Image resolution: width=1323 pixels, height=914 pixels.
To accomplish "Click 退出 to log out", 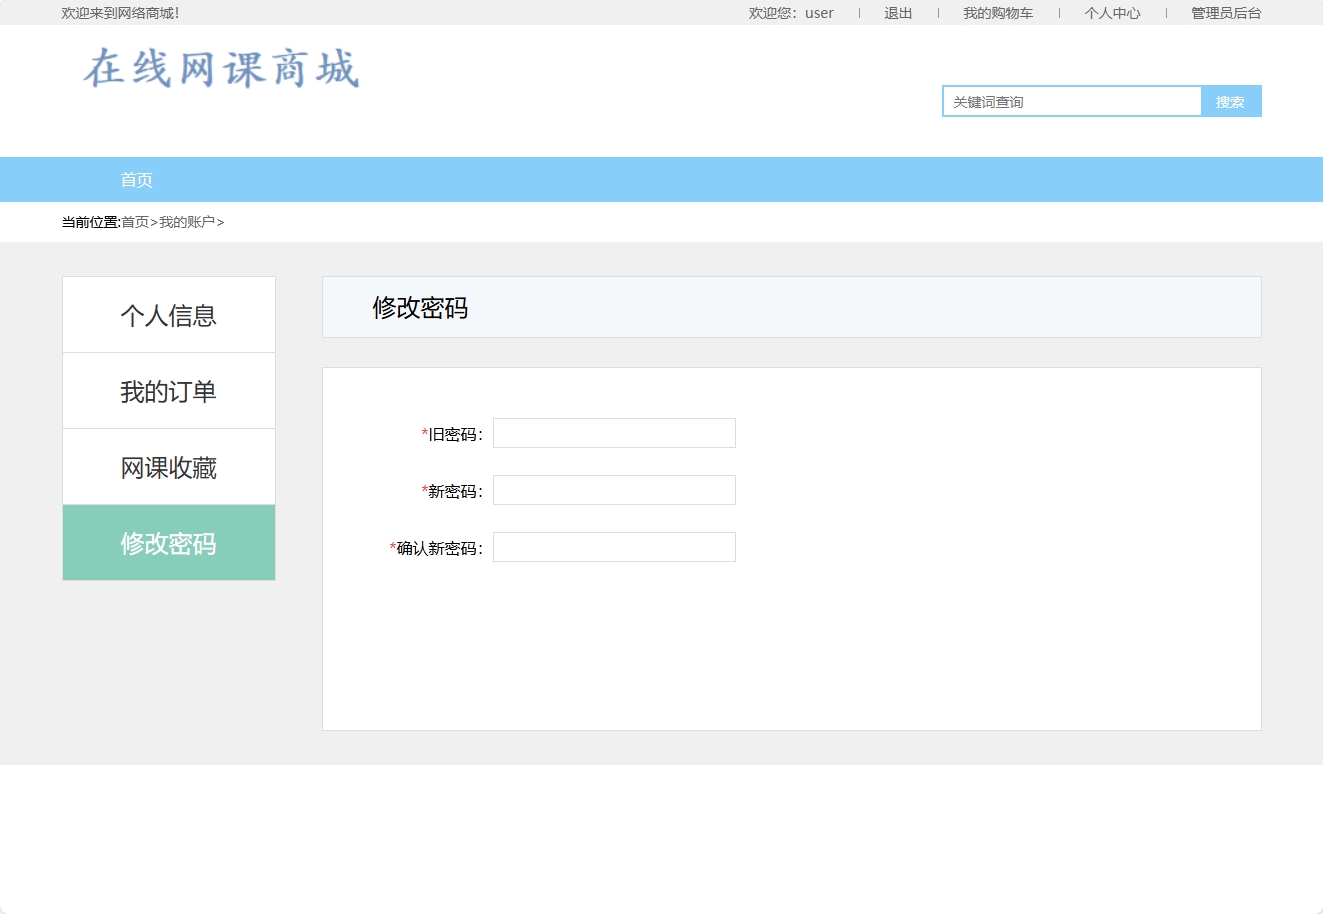I will 896,13.
